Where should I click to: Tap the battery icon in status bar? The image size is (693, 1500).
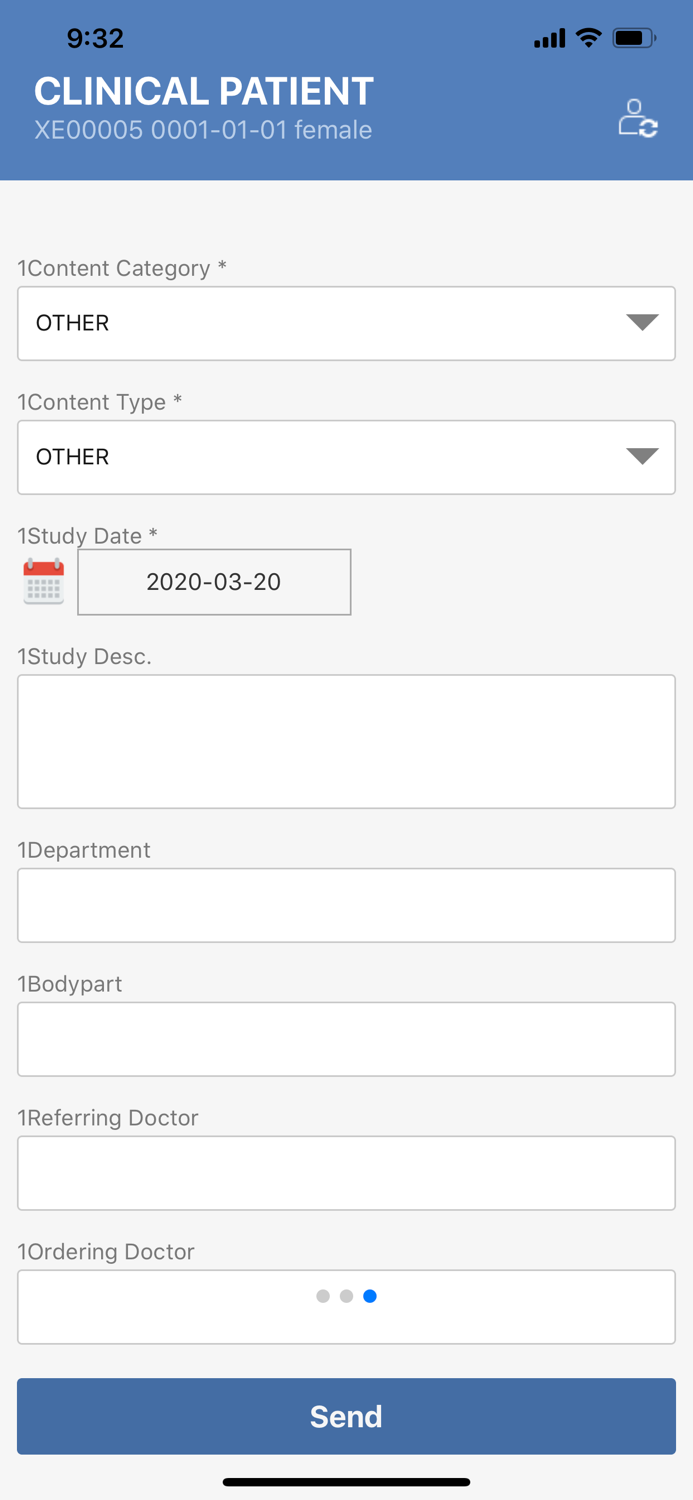click(634, 38)
